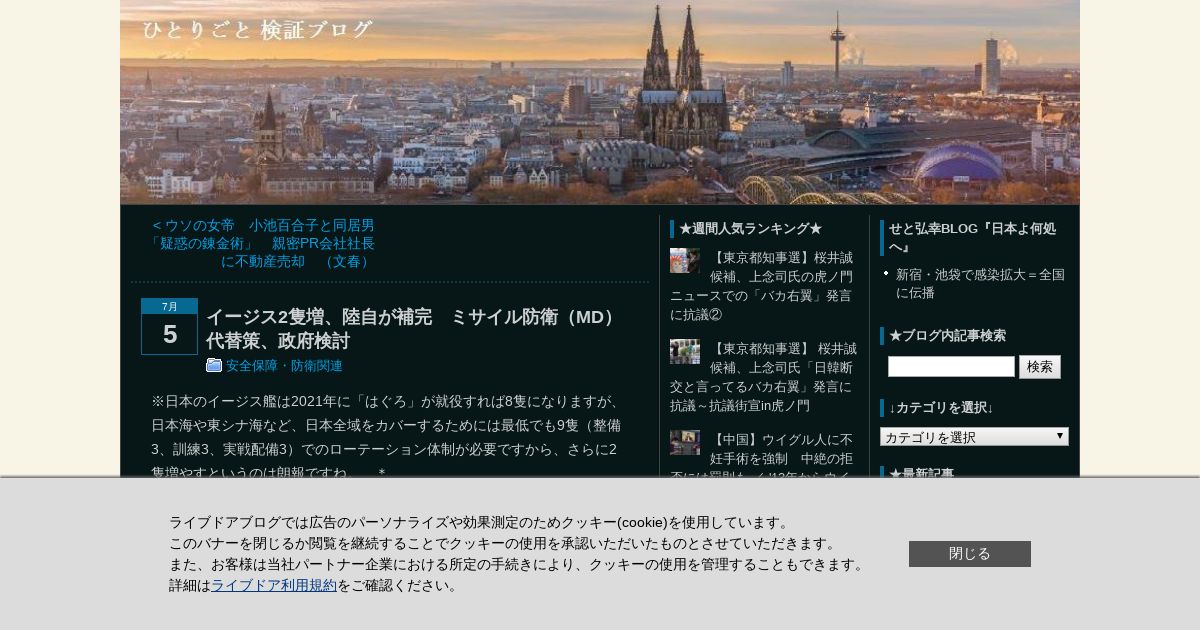1200x630 pixels.
Task: Open article イージス2隻増、陸自が補完
Action: pyautogui.click(x=412, y=329)
